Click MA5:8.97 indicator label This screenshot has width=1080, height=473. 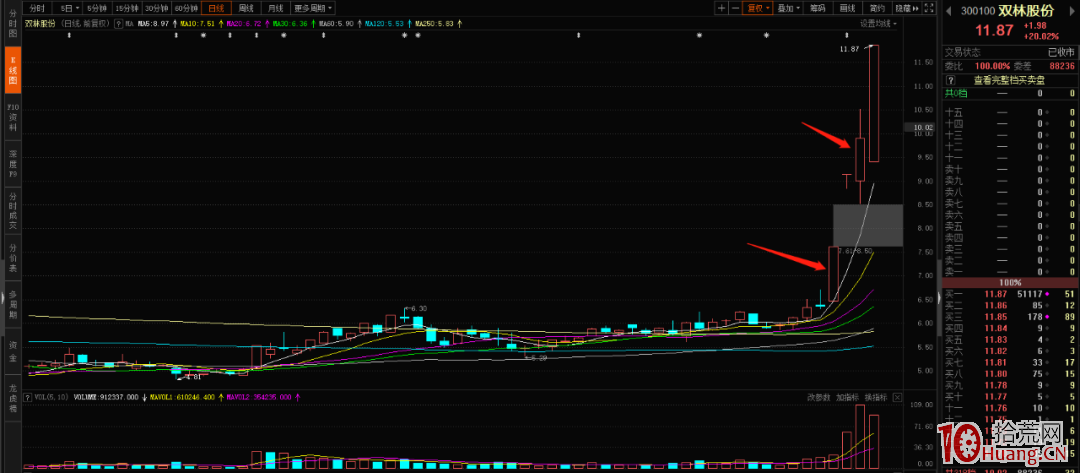click(x=153, y=23)
